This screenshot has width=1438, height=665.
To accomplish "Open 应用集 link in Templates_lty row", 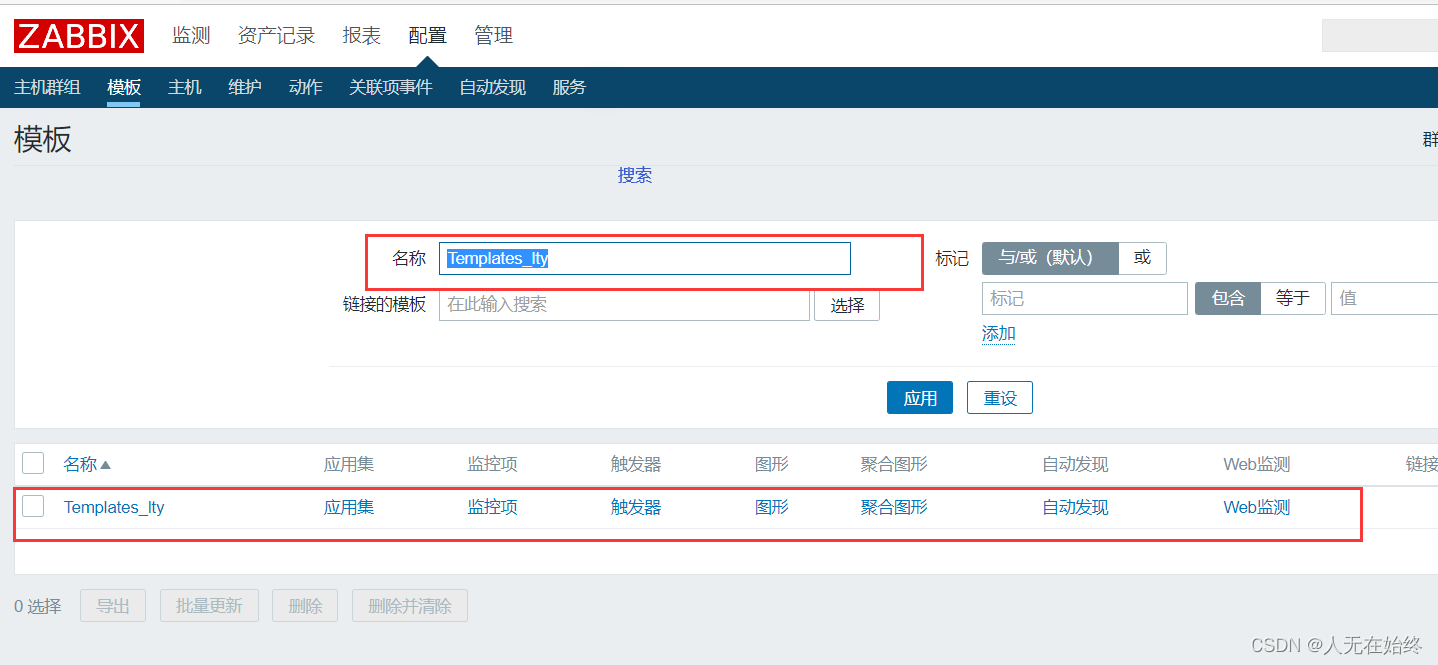I will [349, 507].
